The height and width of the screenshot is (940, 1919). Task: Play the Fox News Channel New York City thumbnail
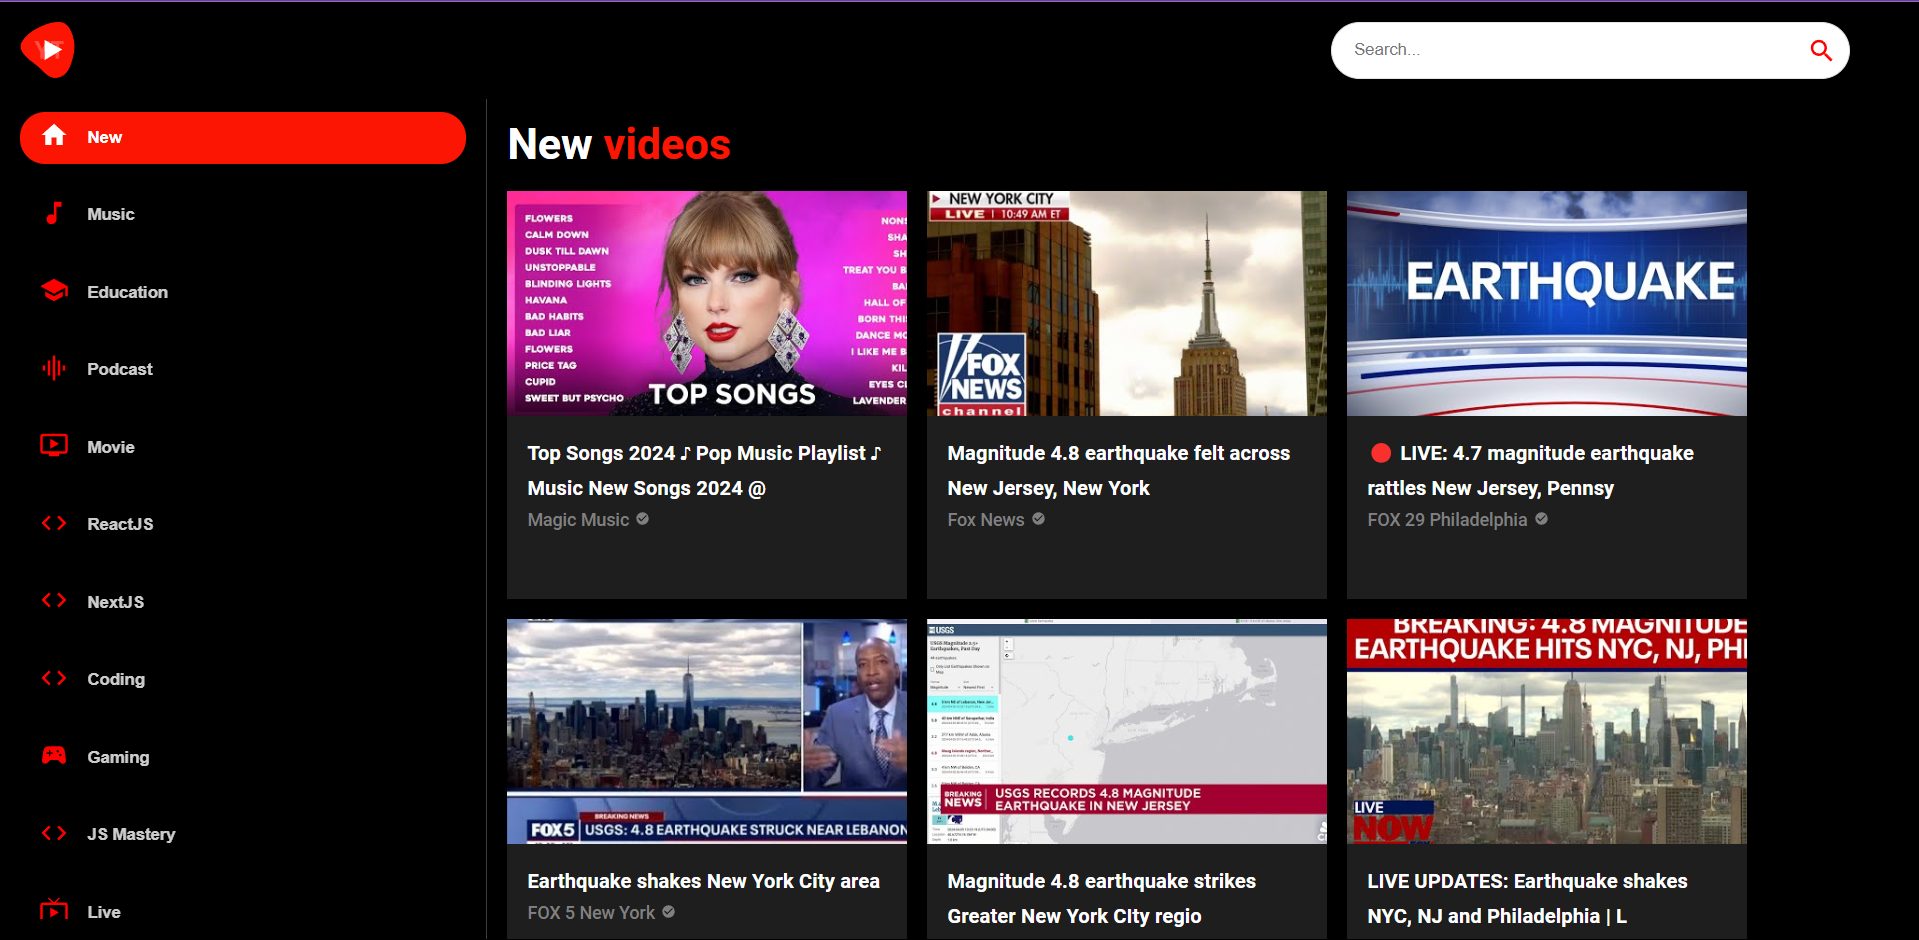pyautogui.click(x=1127, y=303)
